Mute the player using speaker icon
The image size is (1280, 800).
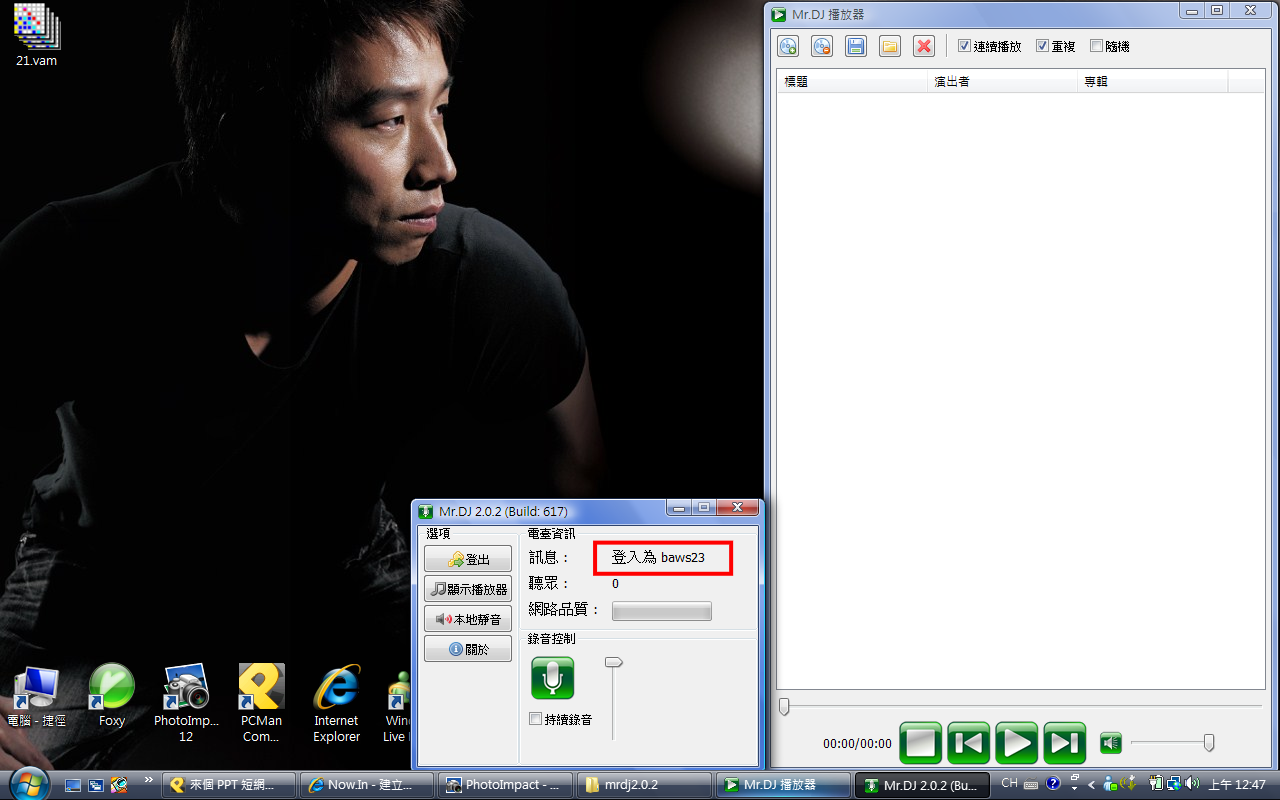coord(1110,743)
